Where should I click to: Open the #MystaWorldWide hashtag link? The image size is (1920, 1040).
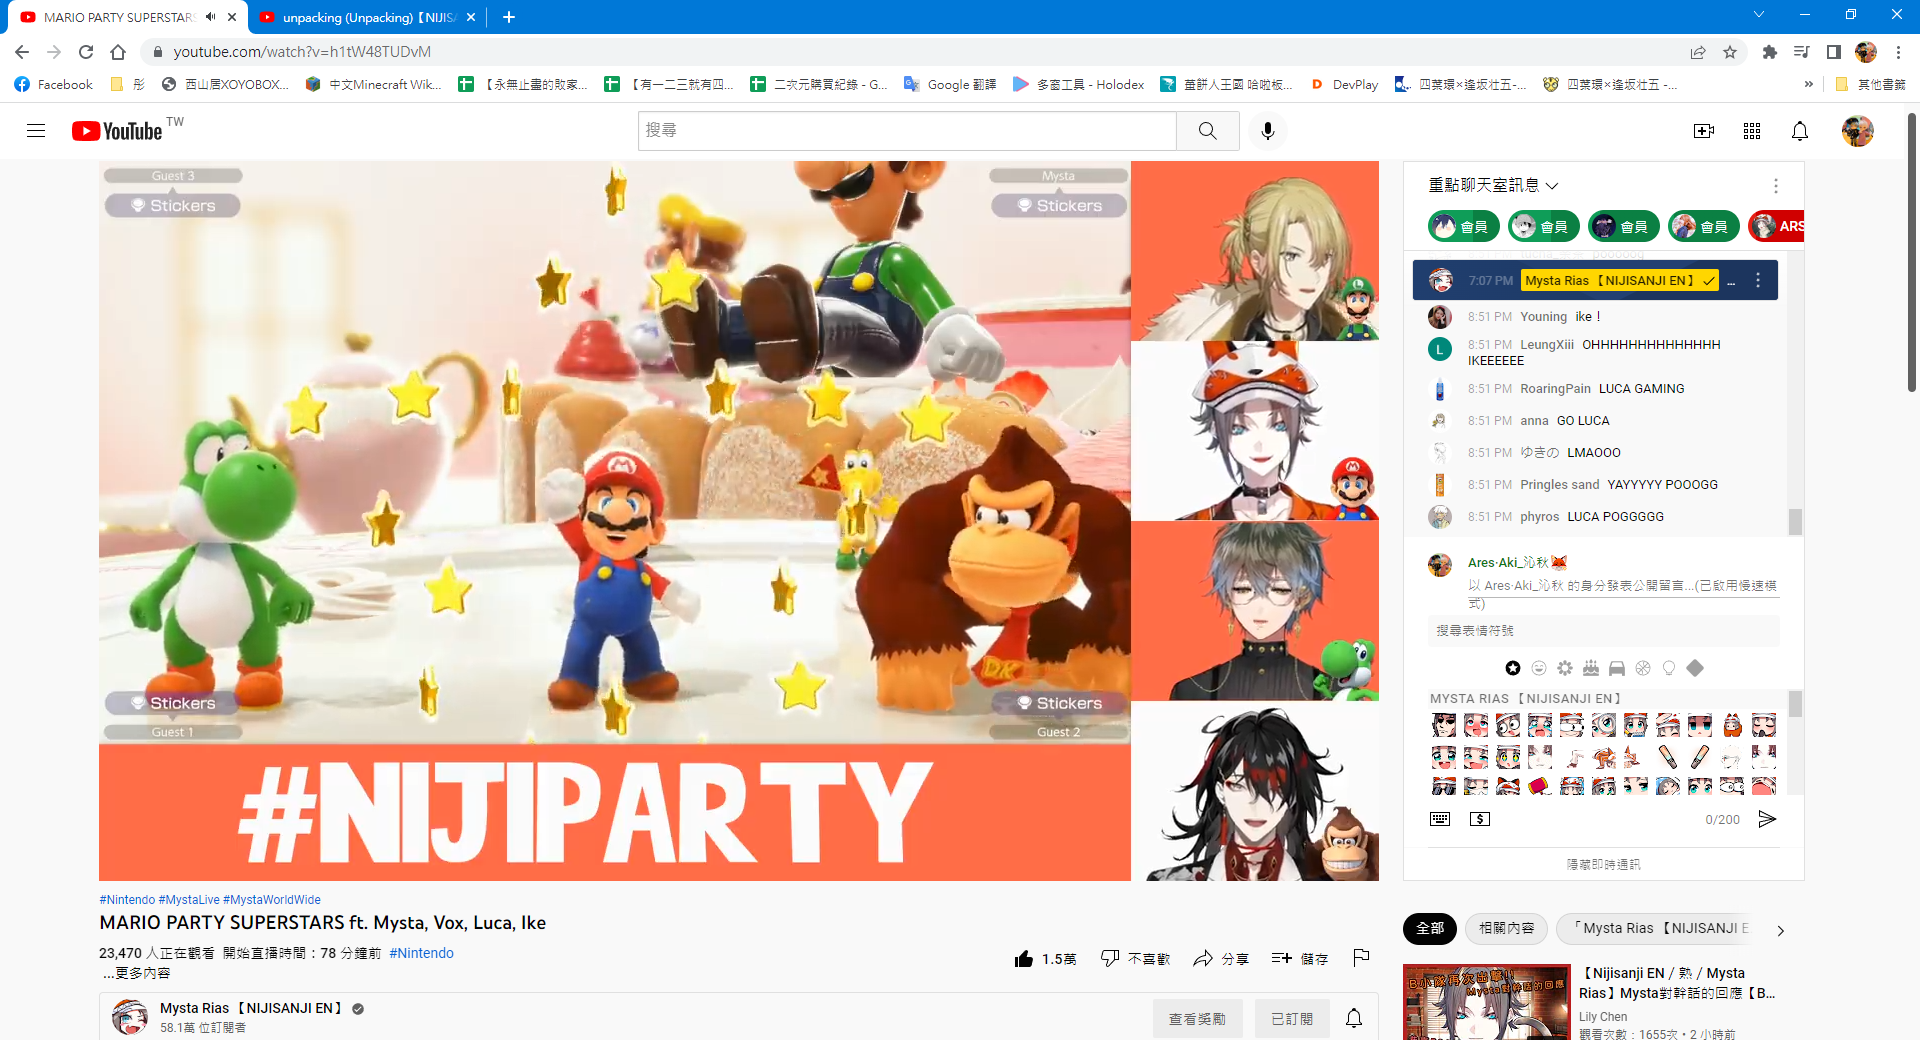272,900
